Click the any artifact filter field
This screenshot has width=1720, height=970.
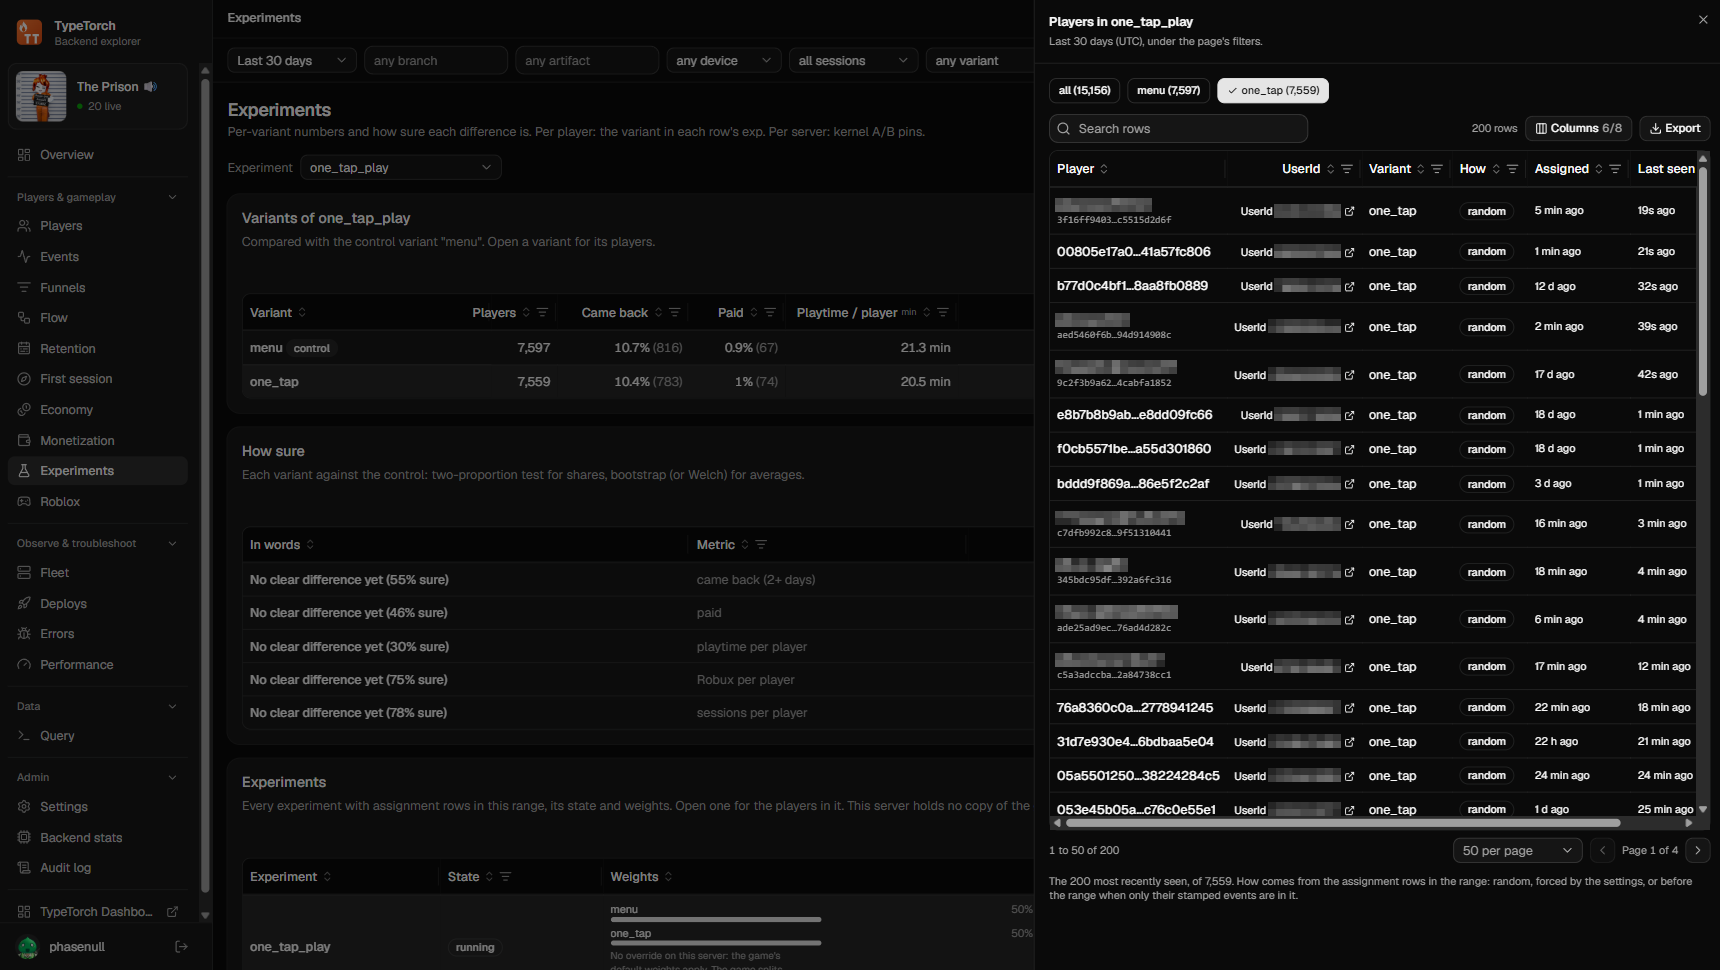[x=587, y=61]
